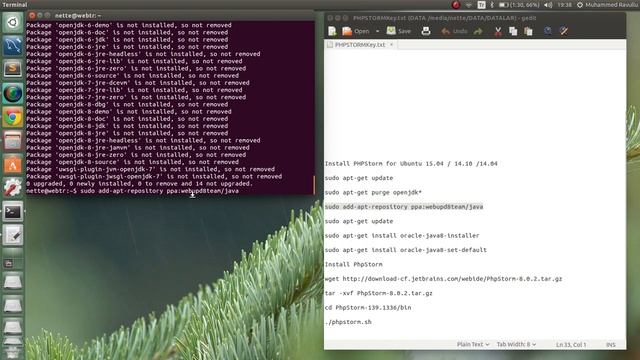
Task: Open the Tr keyboard layout indicator
Action: click(481, 5)
